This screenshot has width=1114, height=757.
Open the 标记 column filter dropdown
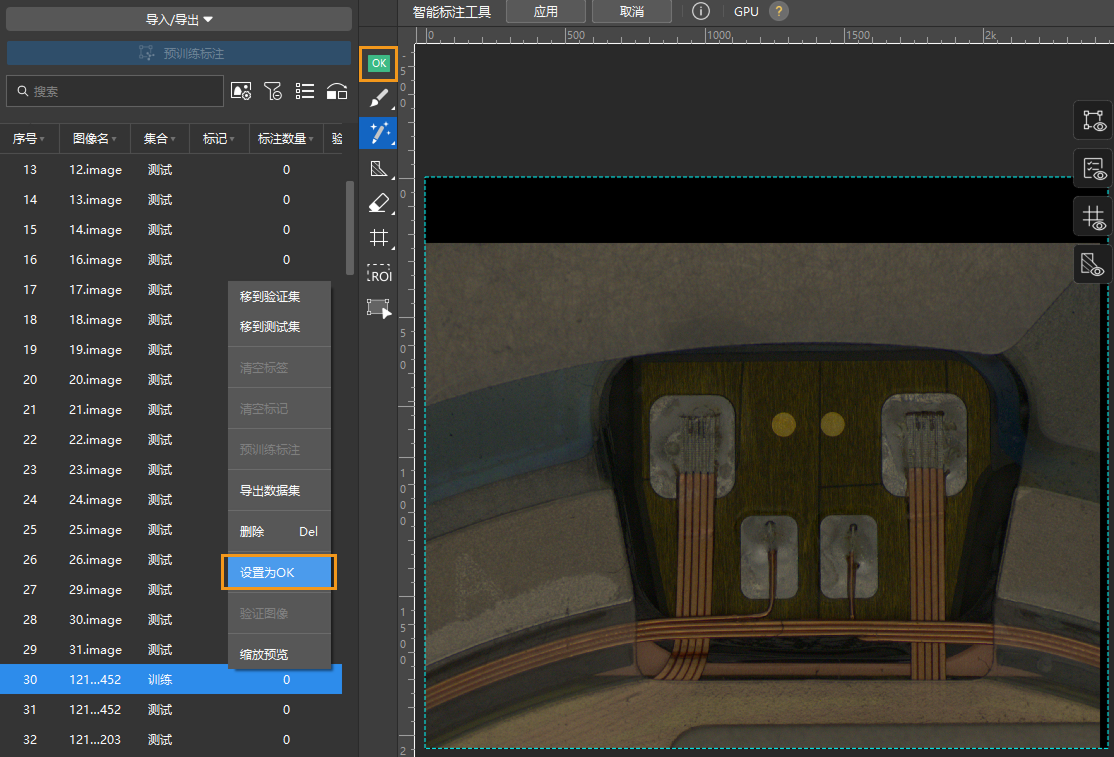(x=232, y=139)
